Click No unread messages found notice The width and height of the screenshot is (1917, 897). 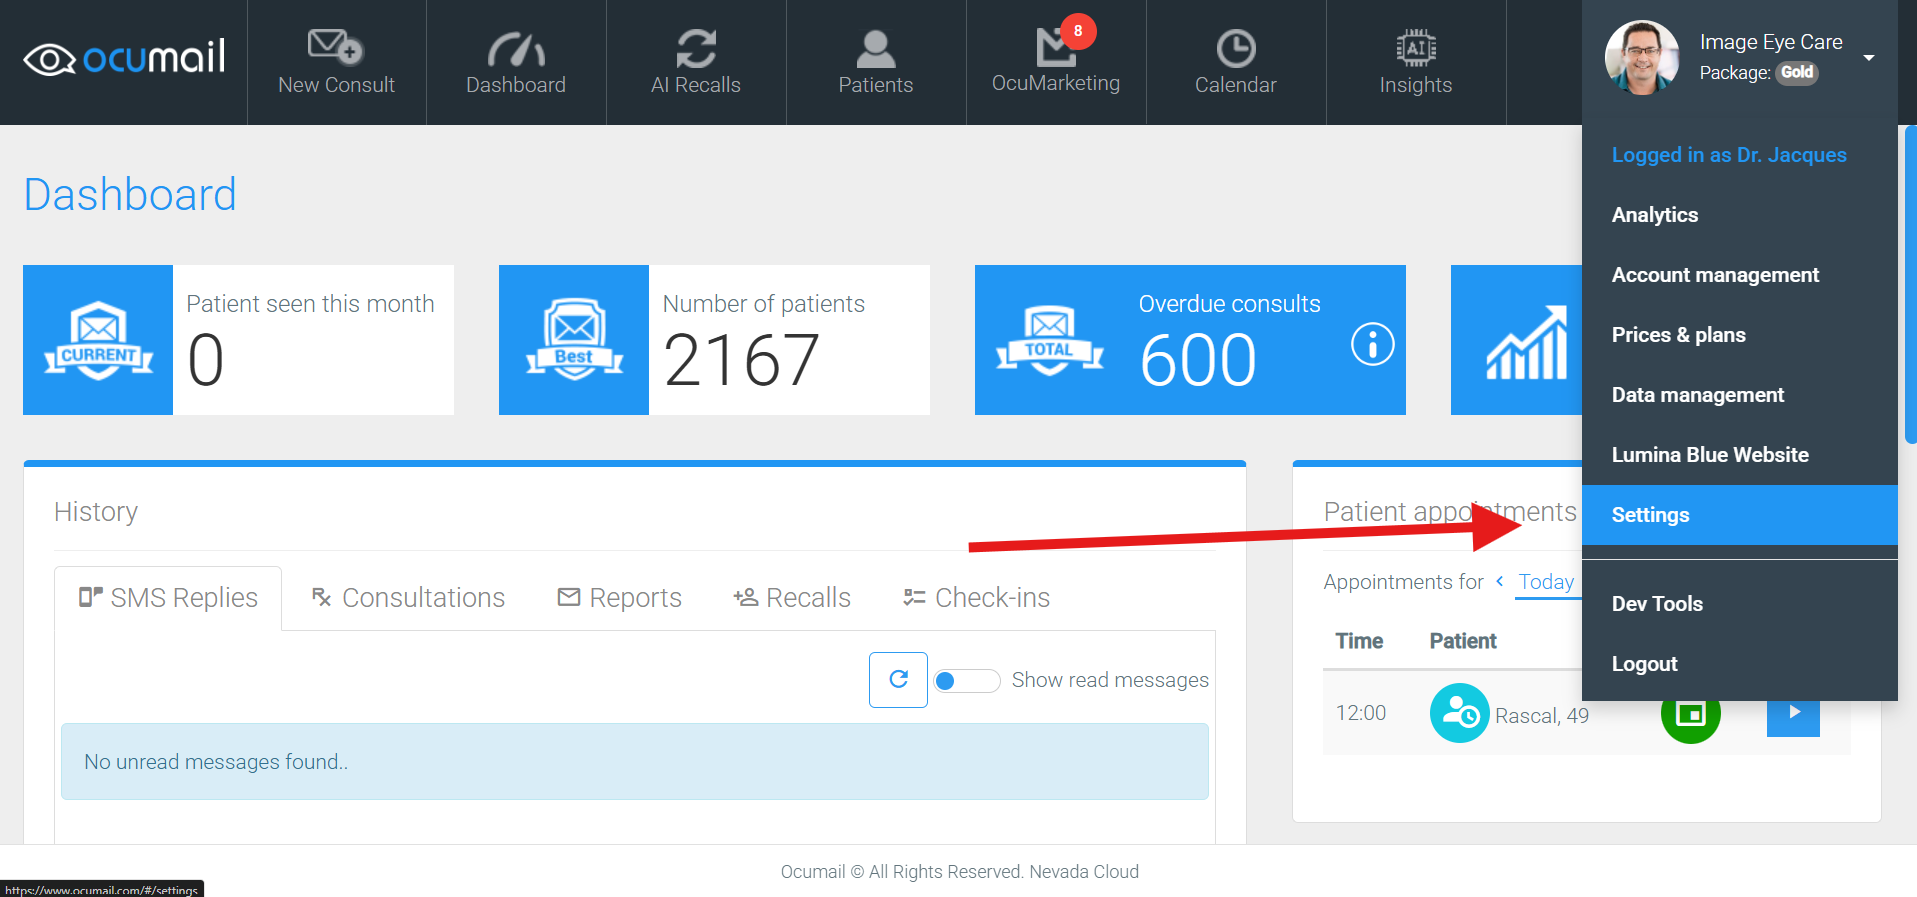click(x=635, y=762)
